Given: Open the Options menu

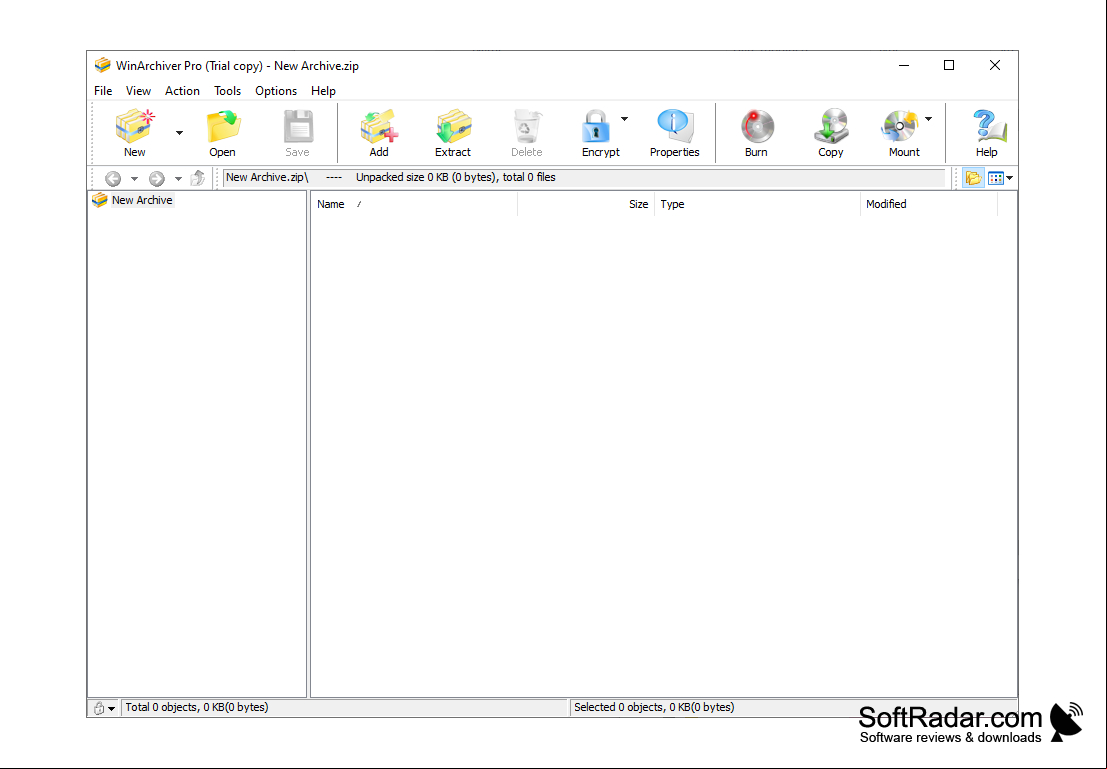Looking at the screenshot, I should pos(276,90).
